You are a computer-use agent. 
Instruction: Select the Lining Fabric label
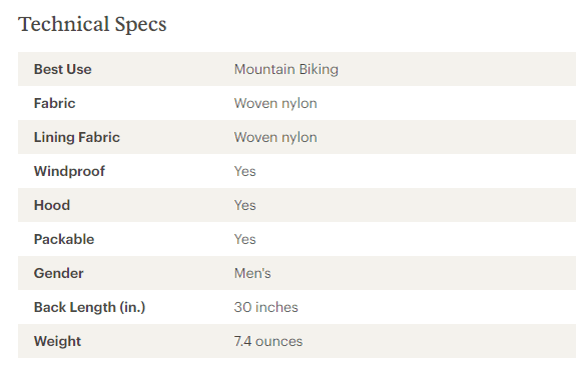pos(77,137)
